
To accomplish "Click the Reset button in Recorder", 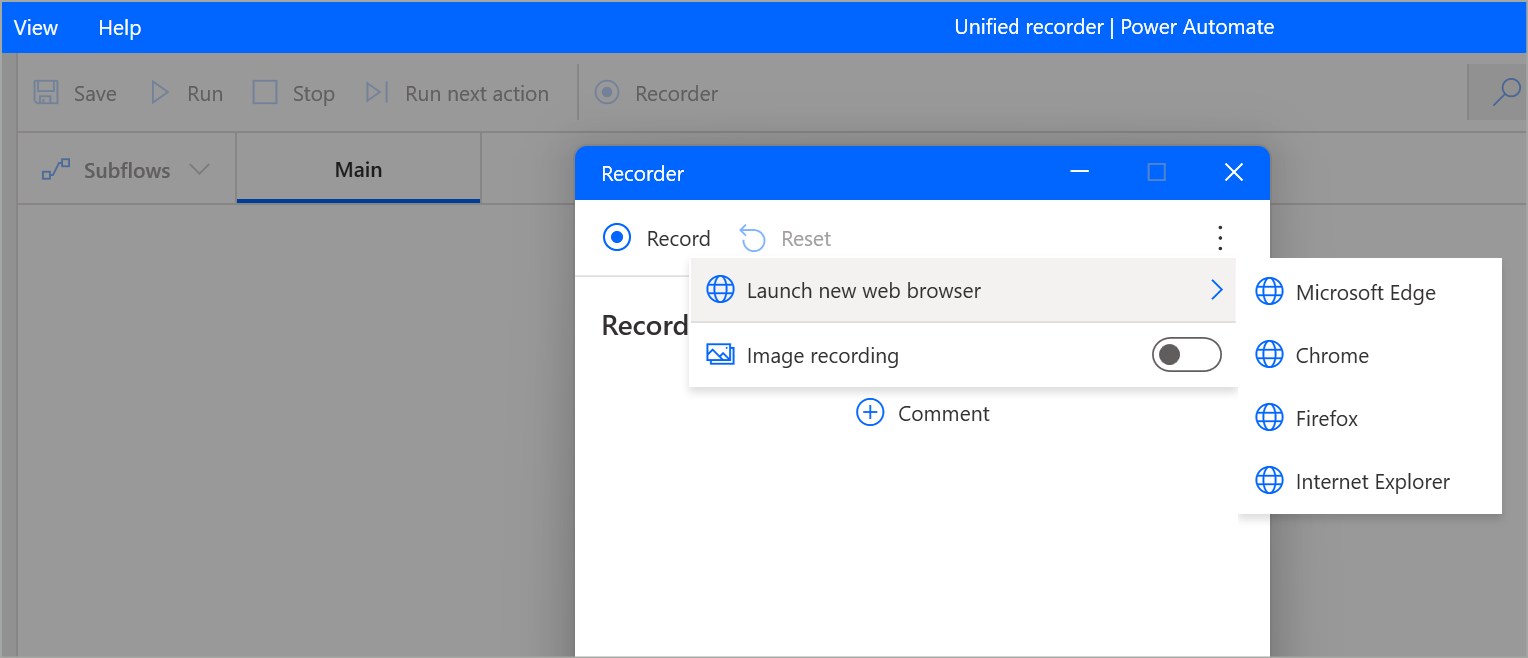I will click(x=785, y=238).
